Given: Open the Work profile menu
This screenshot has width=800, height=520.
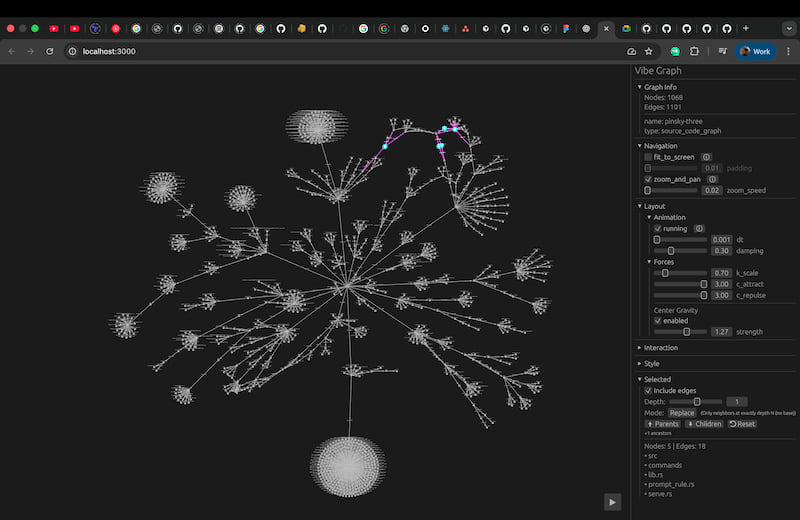Looking at the screenshot, I should pyautogui.click(x=755, y=51).
